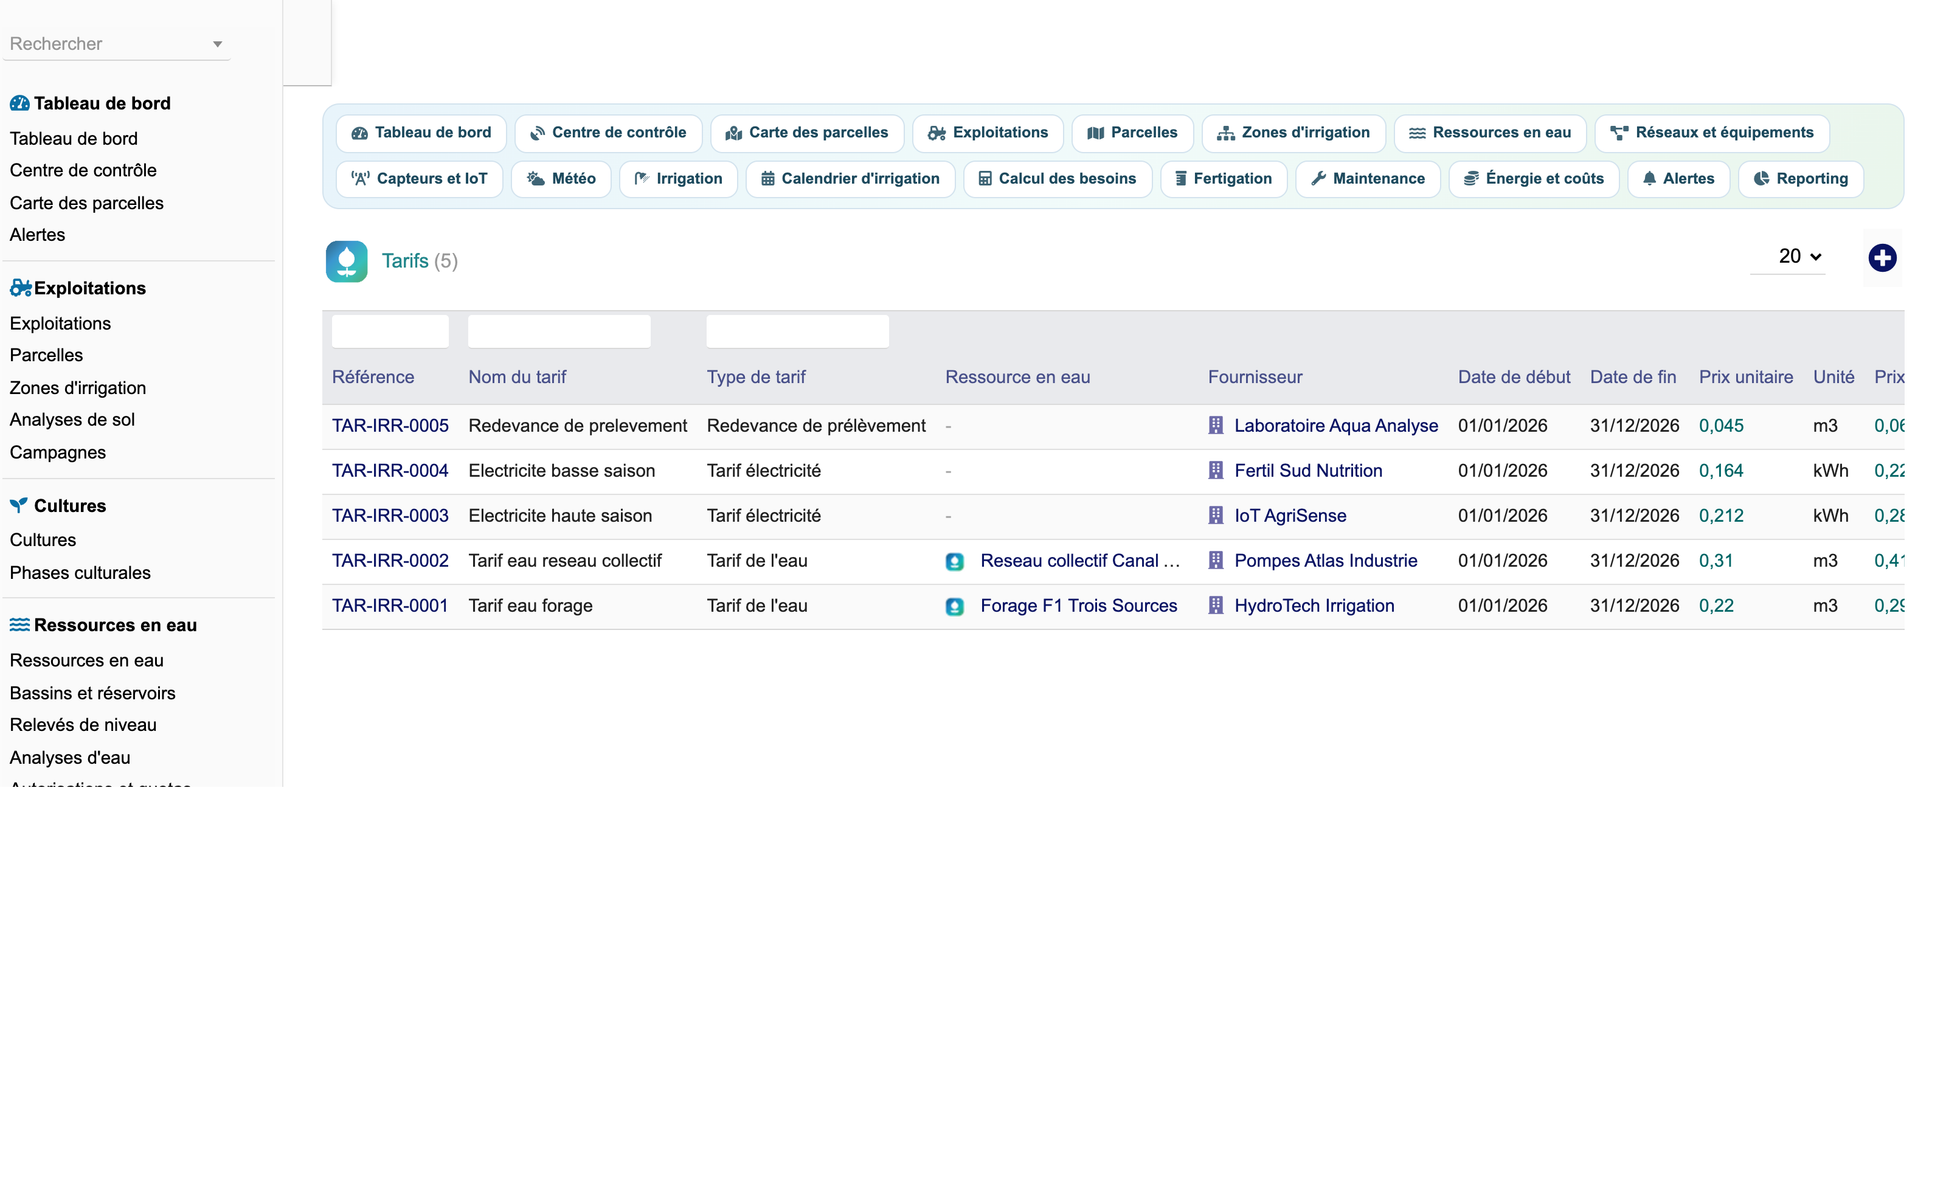Open Ressources en eau tab in top navigation
The height and width of the screenshot is (1204, 1946).
(1490, 133)
